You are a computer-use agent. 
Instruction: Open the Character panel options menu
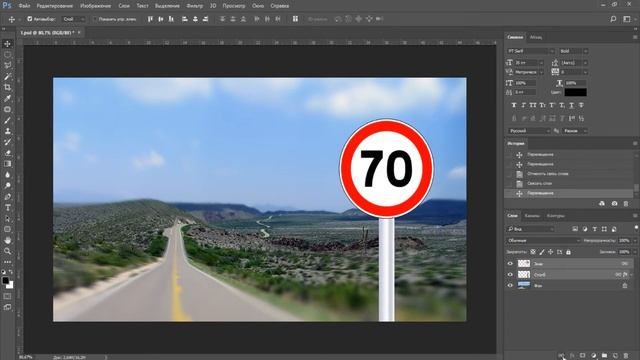(x=635, y=37)
